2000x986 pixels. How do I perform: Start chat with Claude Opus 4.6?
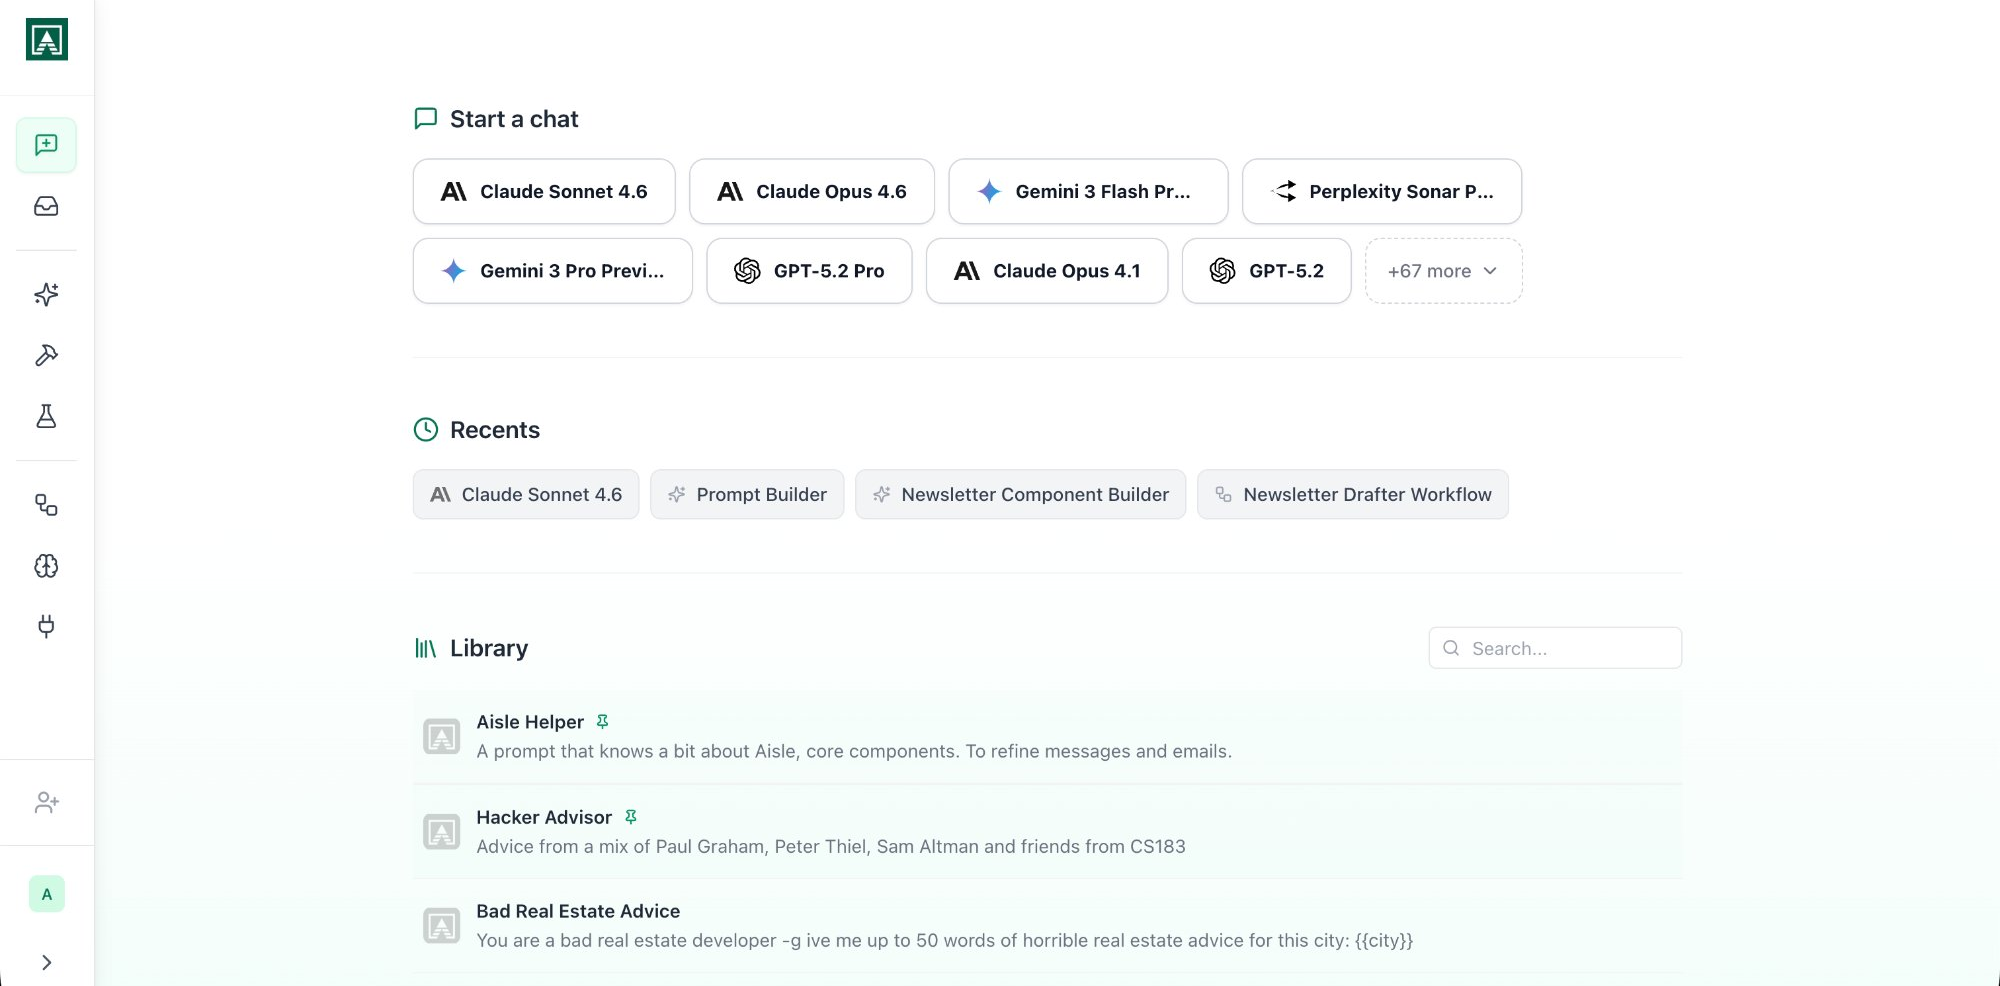812,191
